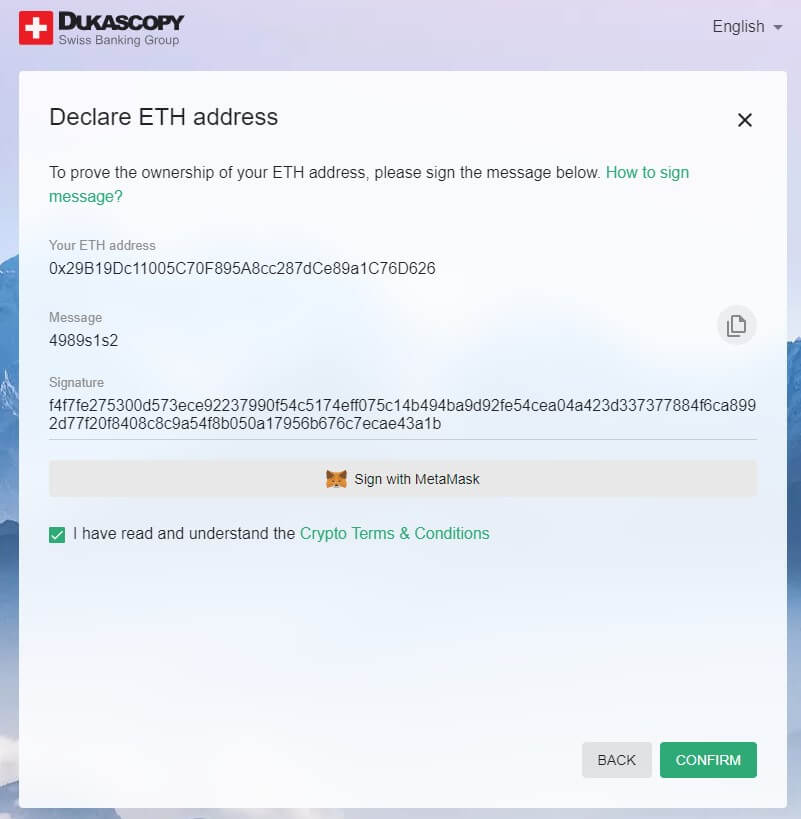Click the message code 4989s1s2
The image size is (801, 819).
[84, 341]
